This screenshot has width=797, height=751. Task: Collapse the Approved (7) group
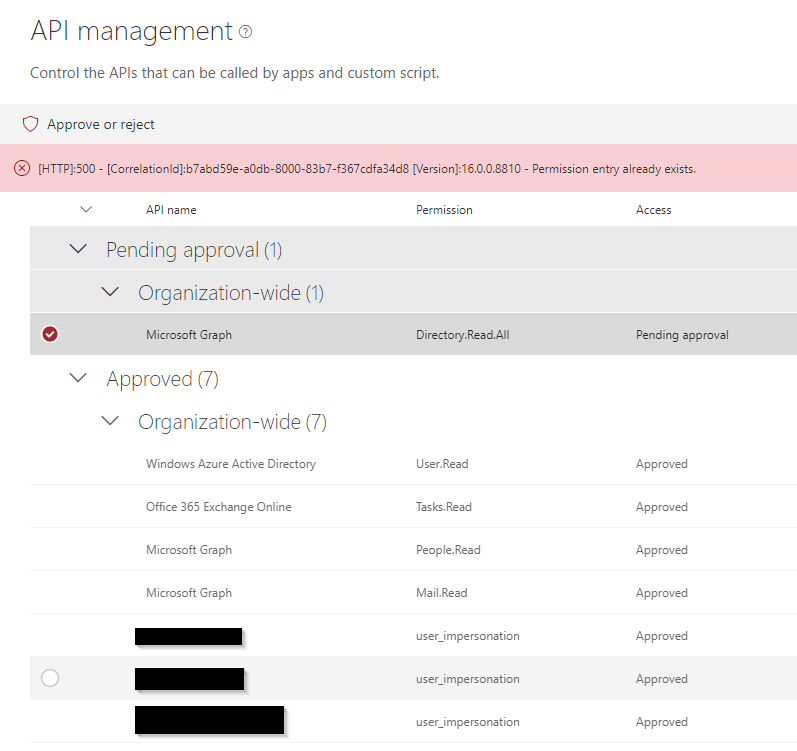(x=78, y=378)
